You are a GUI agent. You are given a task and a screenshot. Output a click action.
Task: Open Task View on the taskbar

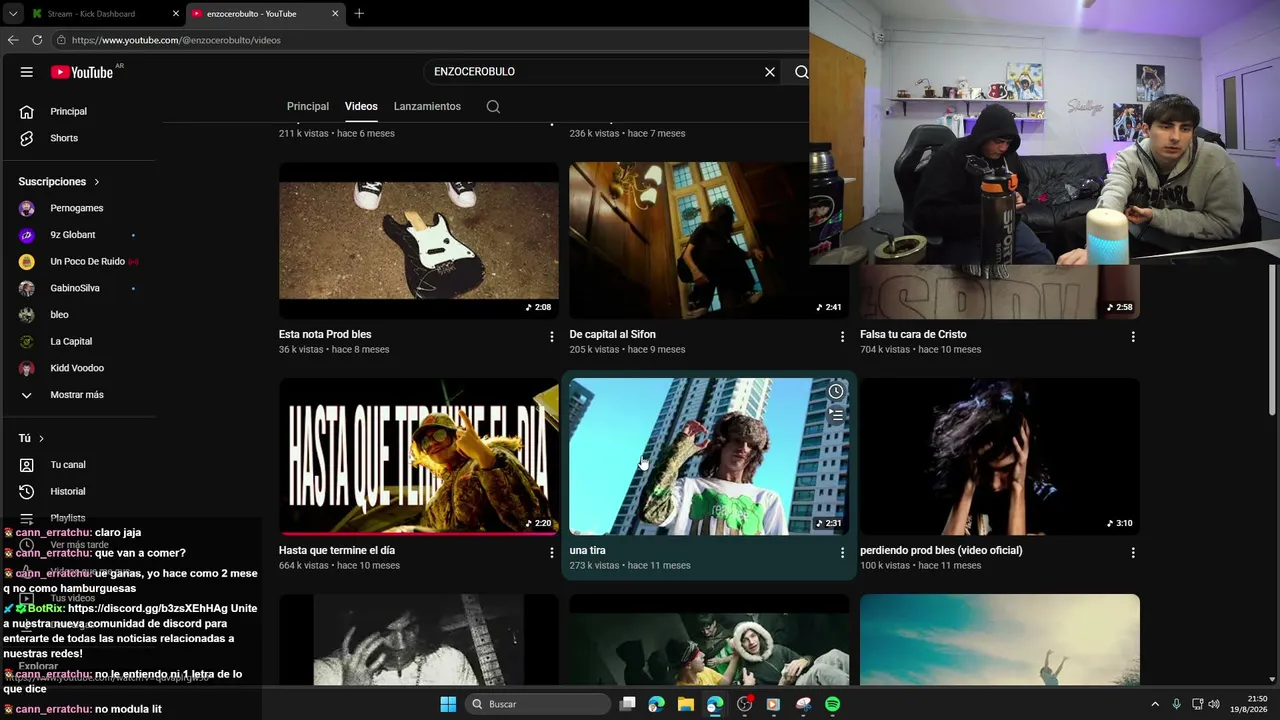pos(627,704)
